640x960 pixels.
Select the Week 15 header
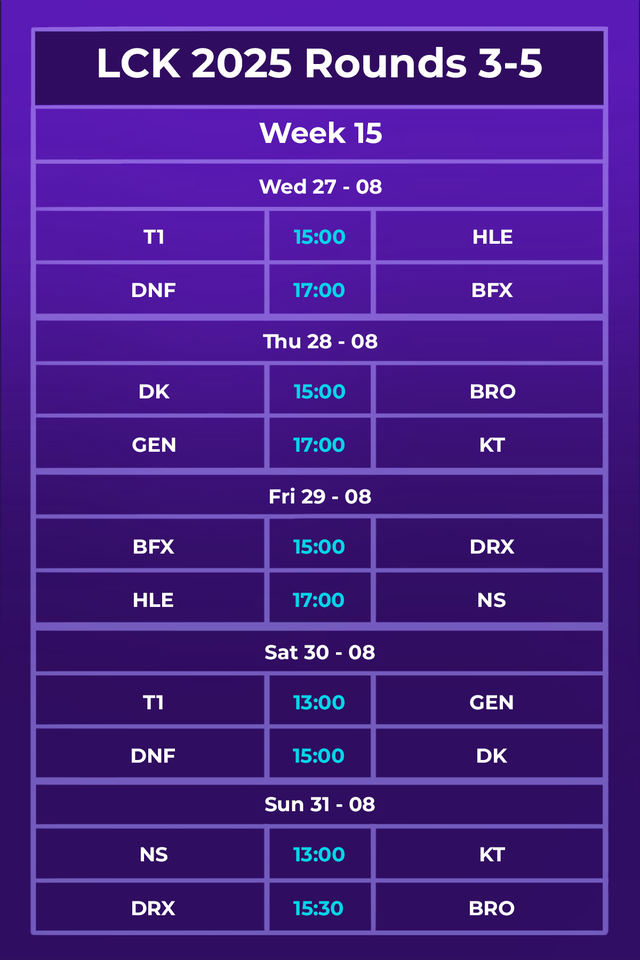coord(320,133)
